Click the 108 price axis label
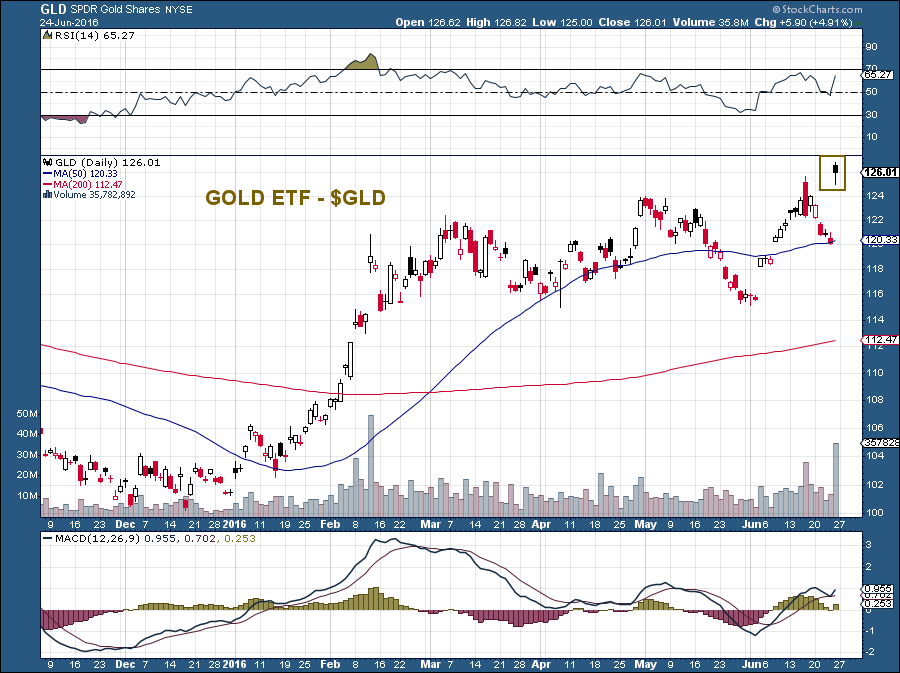The height and width of the screenshot is (673, 900). click(x=875, y=399)
